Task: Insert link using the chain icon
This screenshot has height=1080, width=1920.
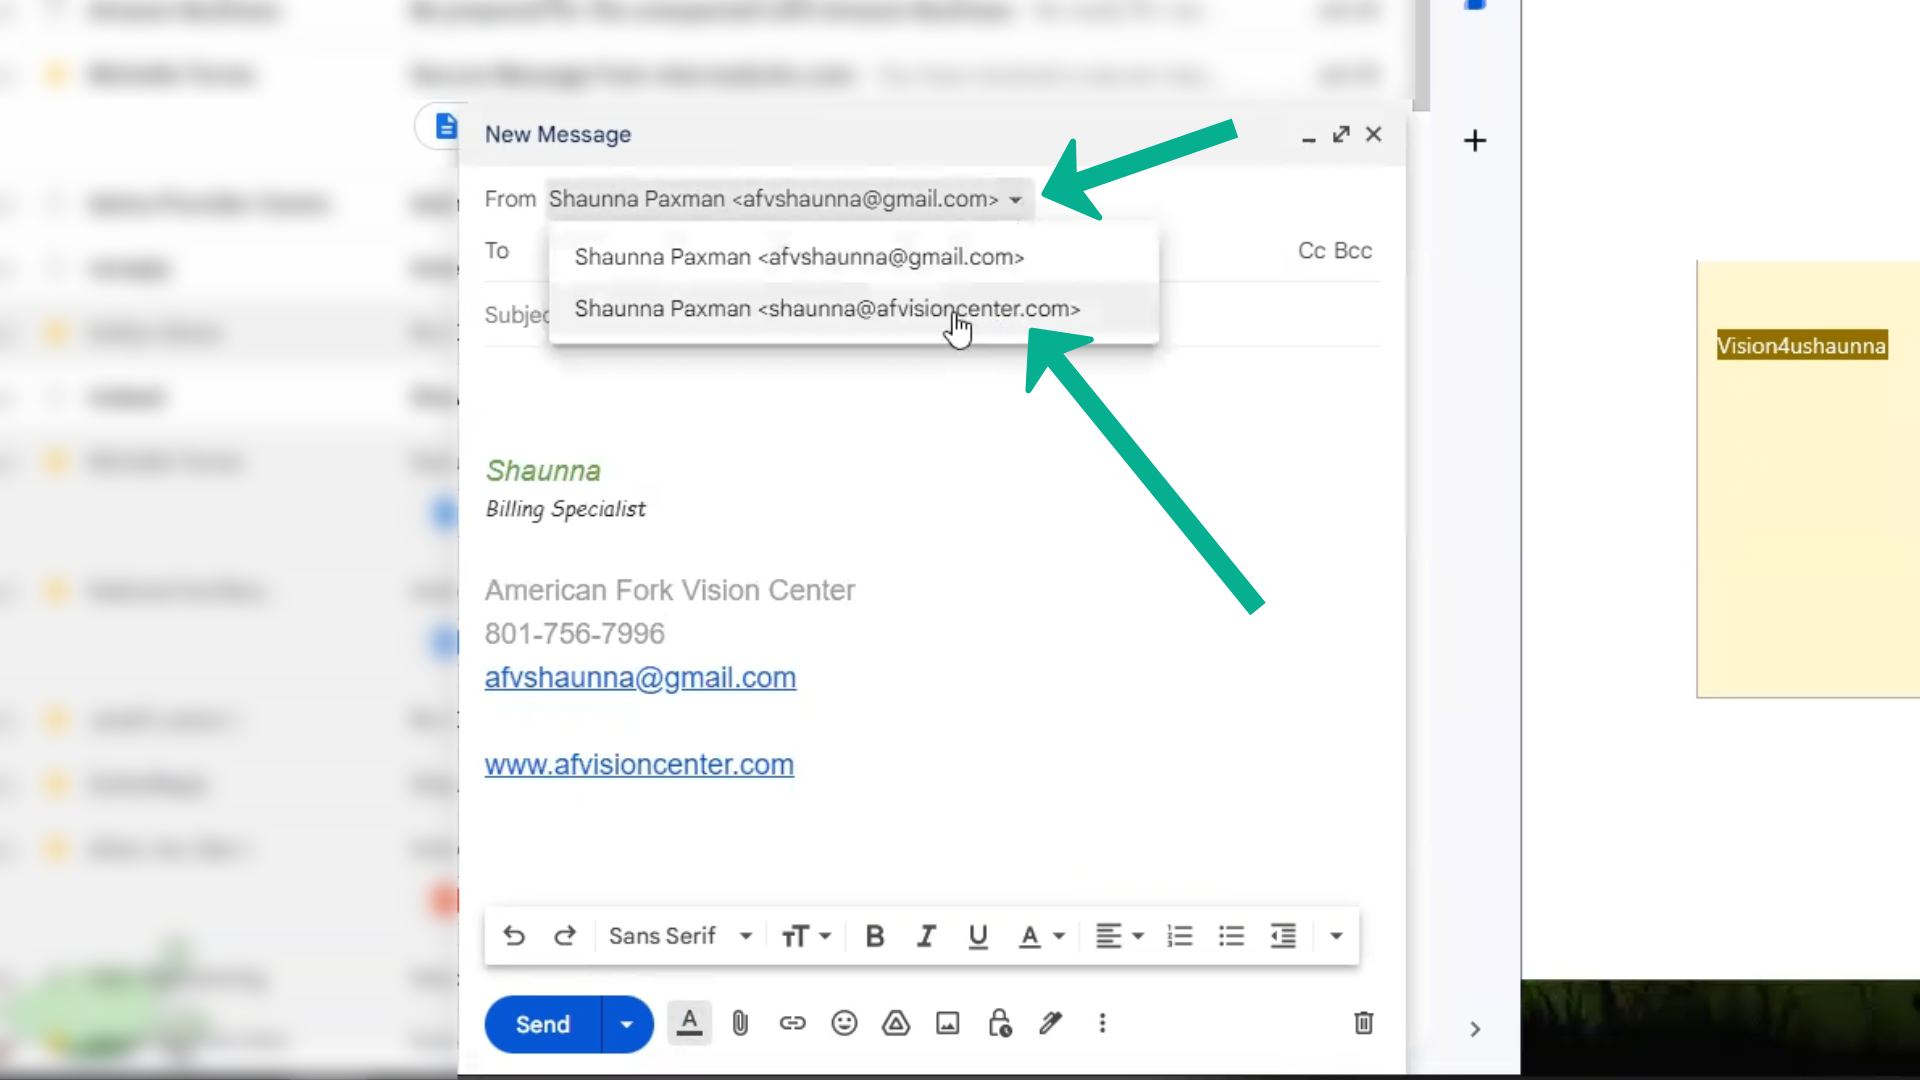Action: pos(792,1023)
